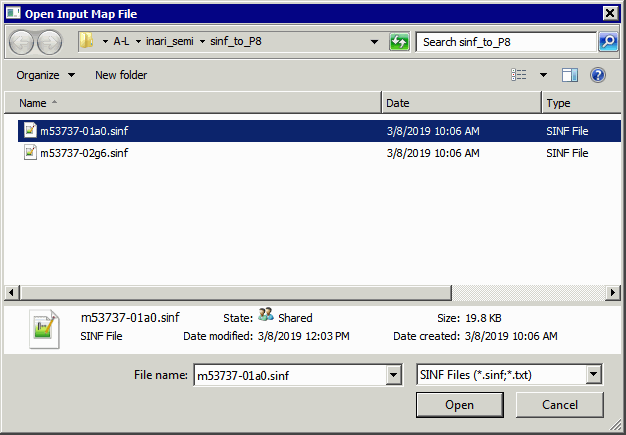Navigate to A-L breadcrumb folder

click(121, 42)
